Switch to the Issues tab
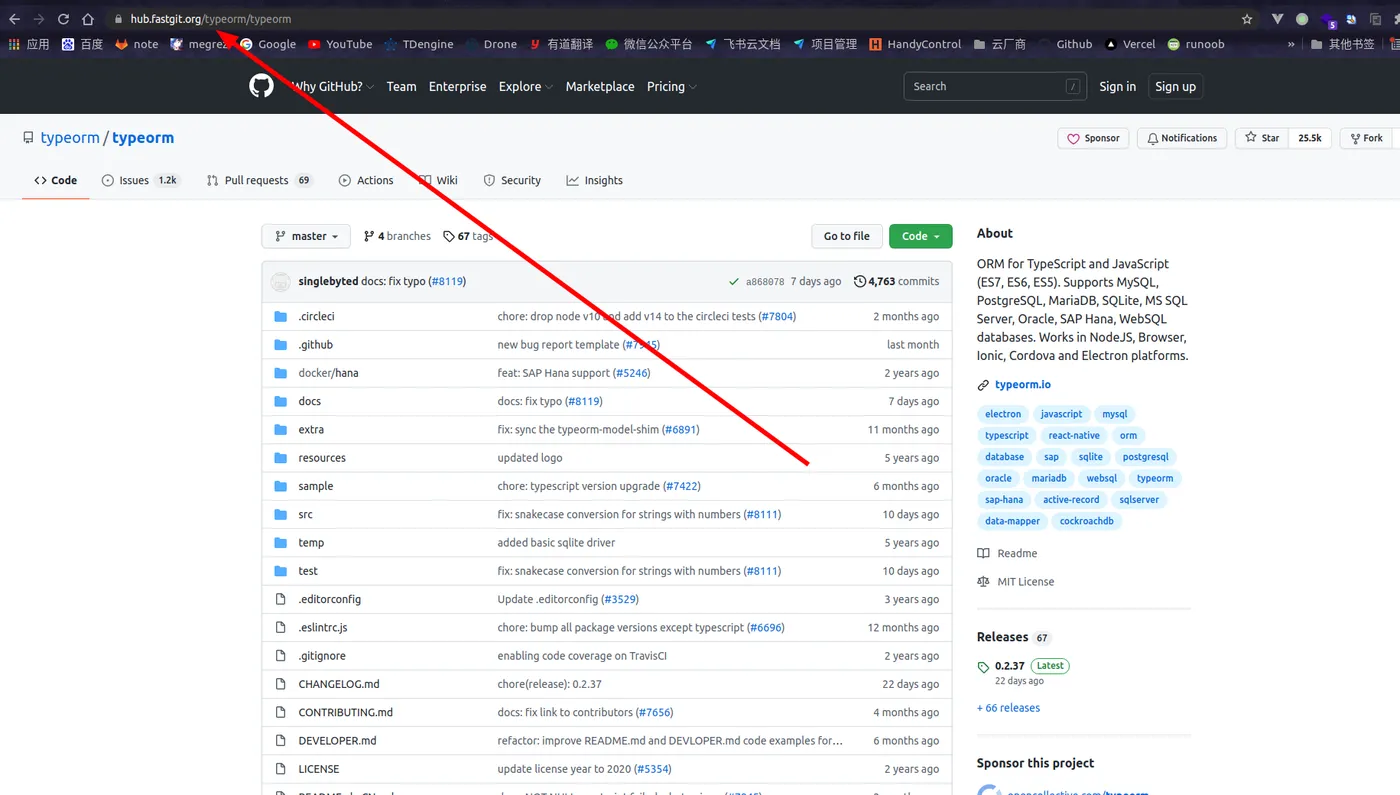 pyautogui.click(x=140, y=181)
